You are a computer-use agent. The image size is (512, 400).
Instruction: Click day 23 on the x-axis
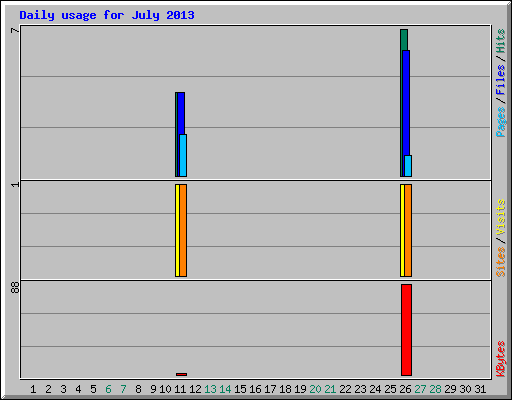360,389
